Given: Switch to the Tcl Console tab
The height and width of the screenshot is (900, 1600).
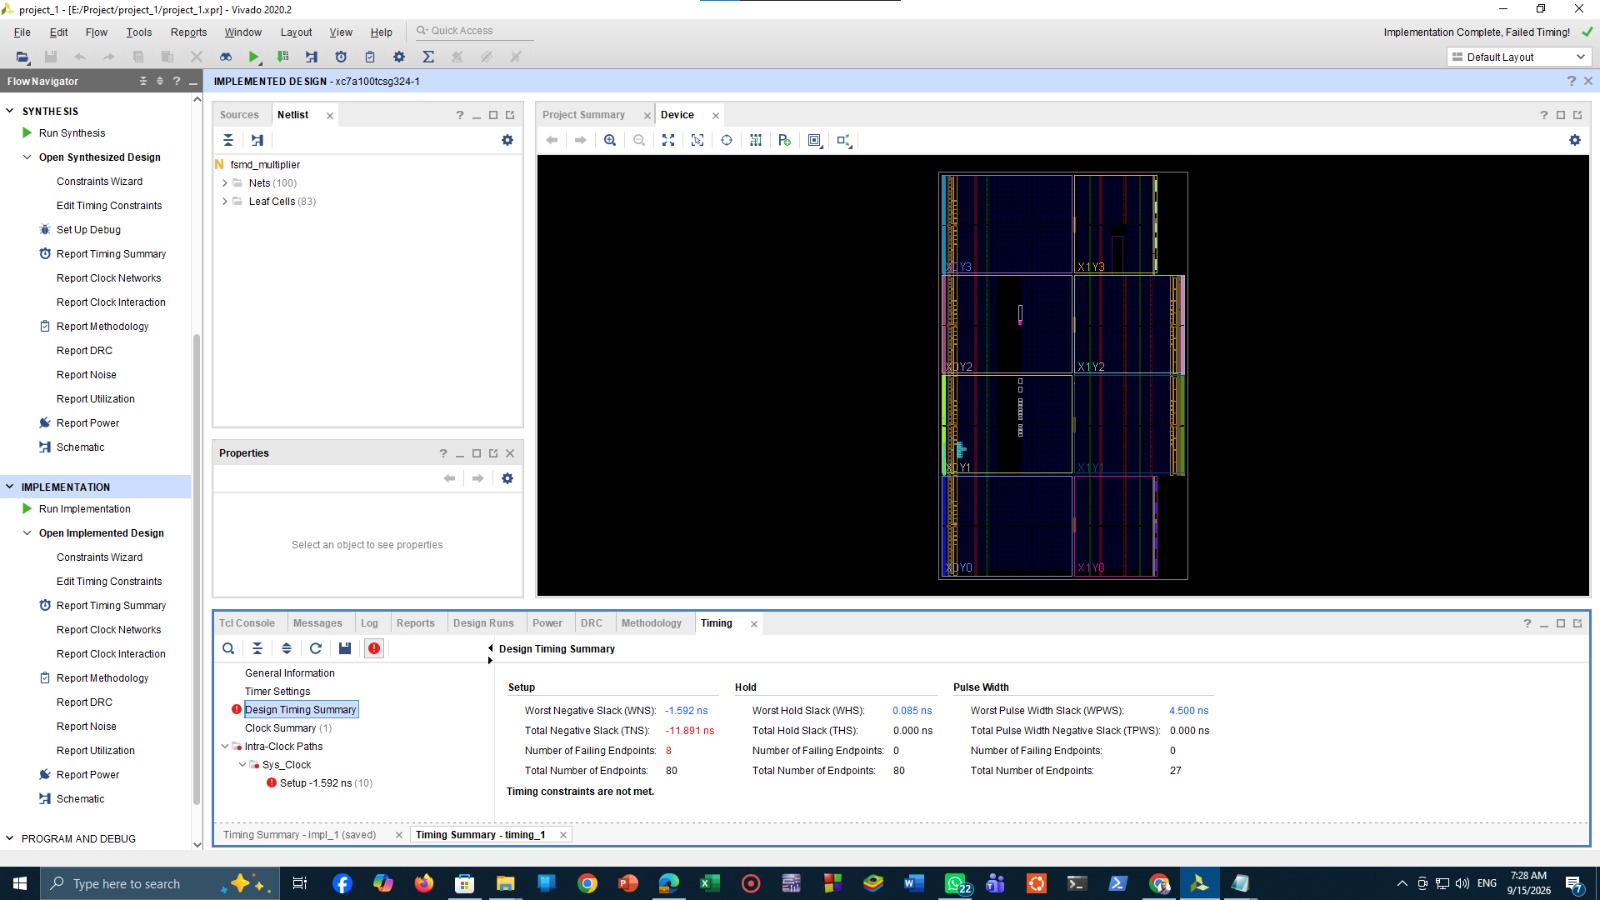Looking at the screenshot, I should (247, 623).
